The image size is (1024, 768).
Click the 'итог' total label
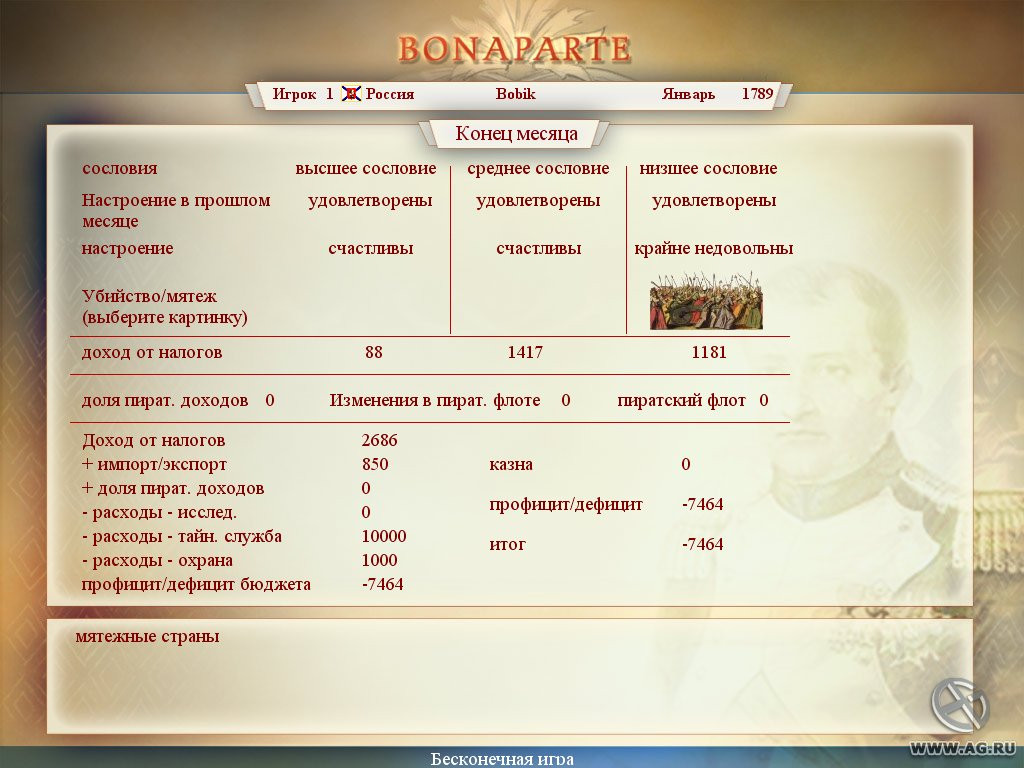click(x=507, y=545)
